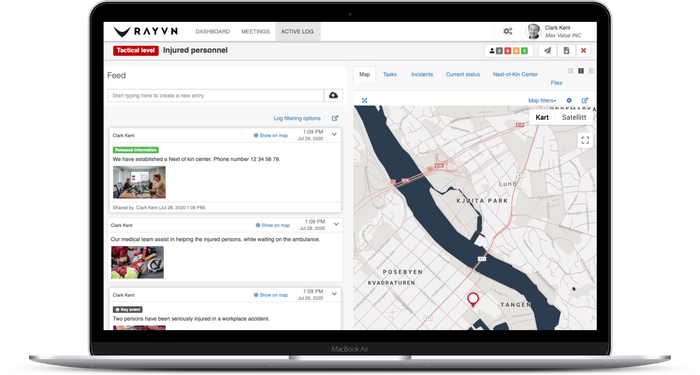Click the red count badge in status counter
This screenshot has height=375, width=700.
(x=508, y=51)
